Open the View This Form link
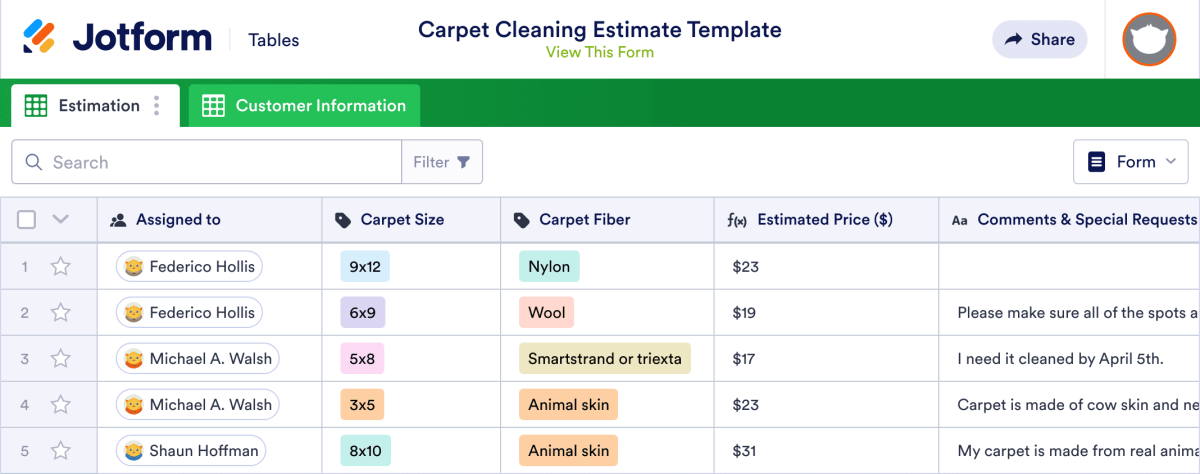Screen dimensions: 1200x474 (600, 52)
